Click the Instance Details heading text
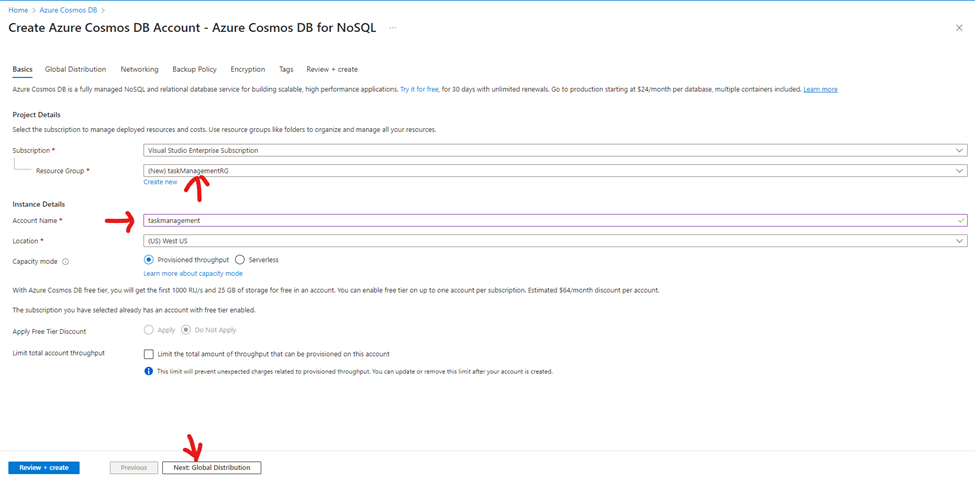This screenshot has width=975, height=483. click(39, 205)
